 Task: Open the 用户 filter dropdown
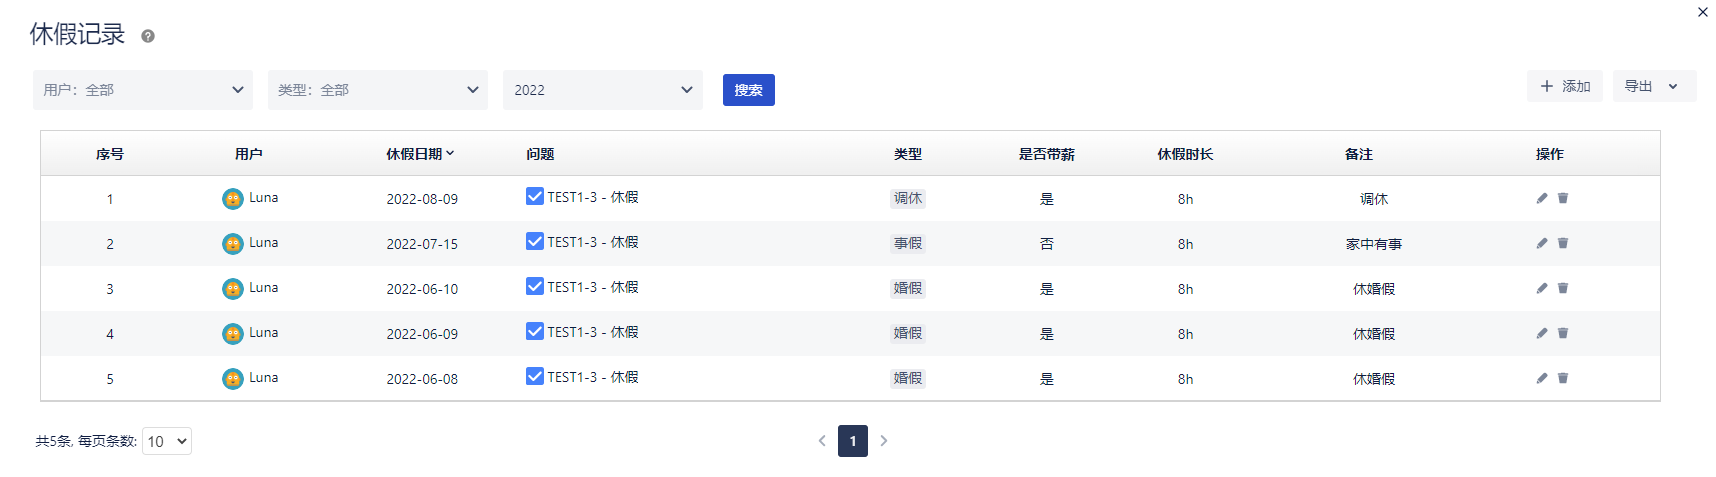coord(143,90)
